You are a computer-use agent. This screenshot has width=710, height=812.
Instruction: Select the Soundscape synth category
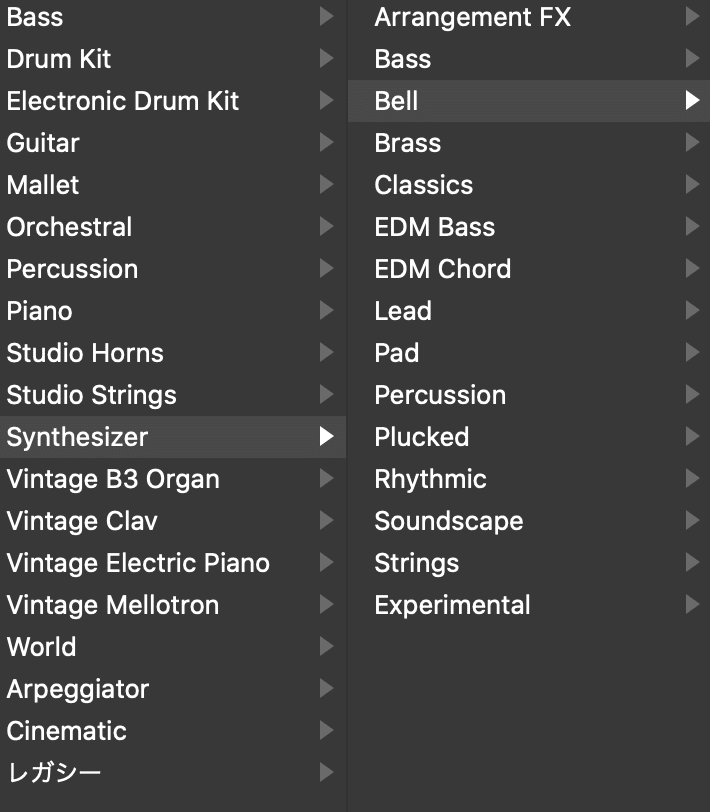[449, 521]
